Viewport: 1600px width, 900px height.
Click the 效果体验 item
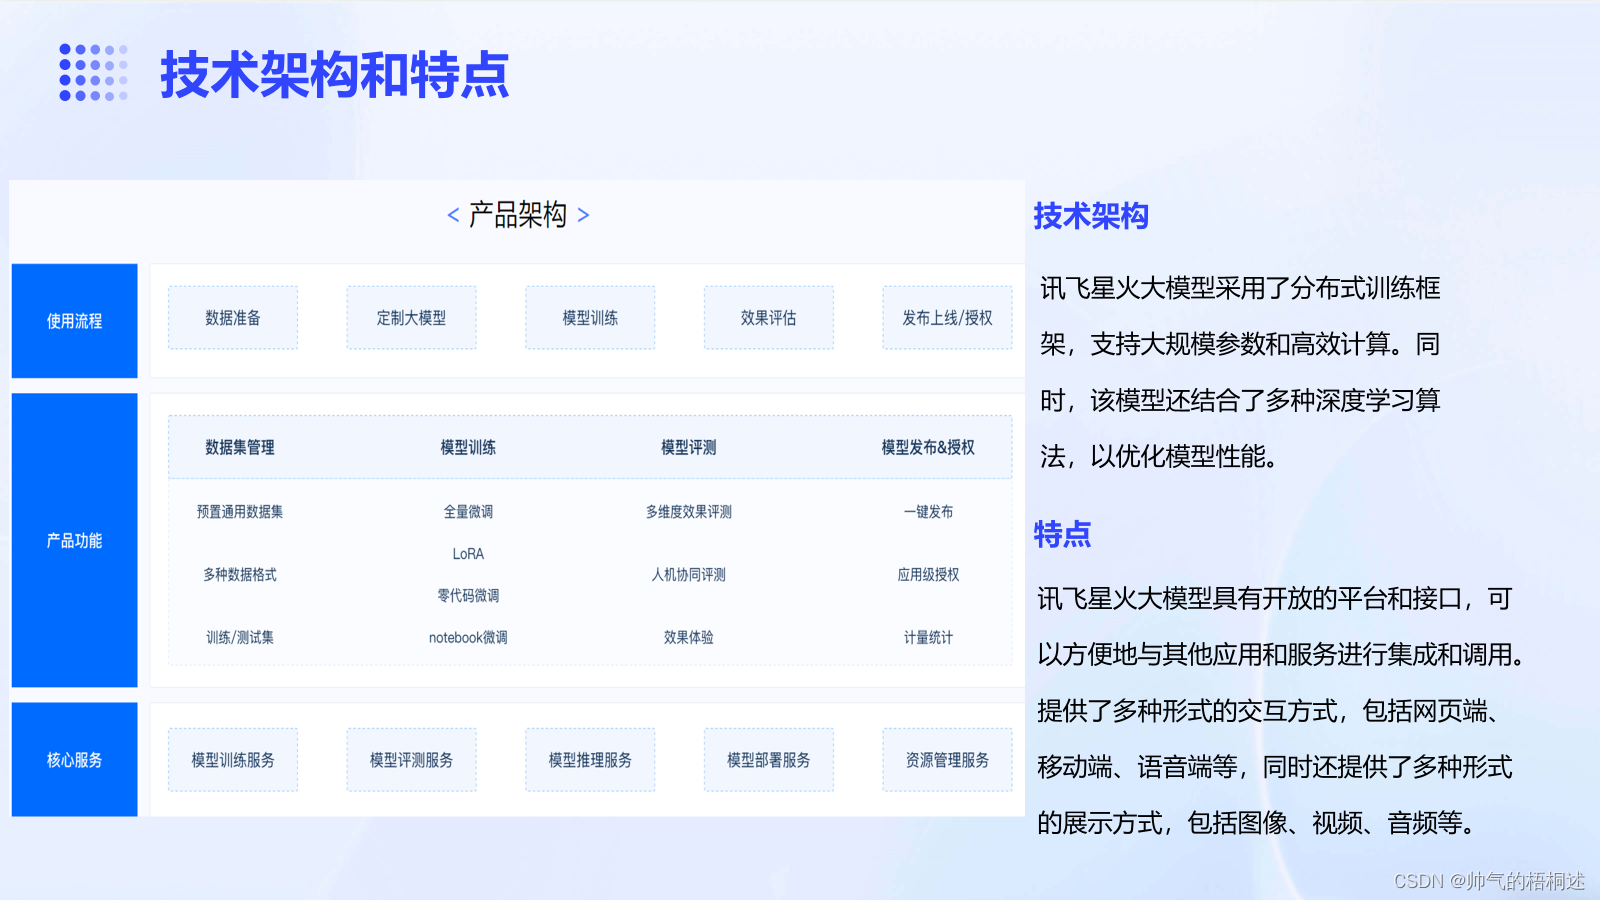point(688,637)
